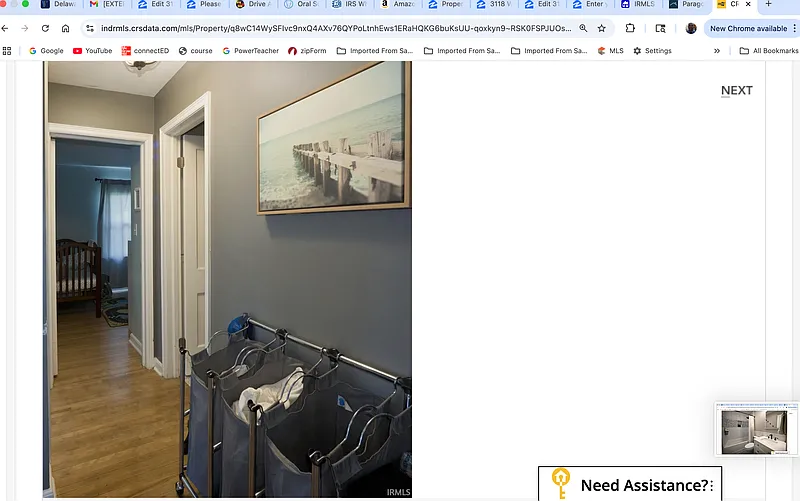
Task: Open the connectED bookmark
Action: click(145, 51)
